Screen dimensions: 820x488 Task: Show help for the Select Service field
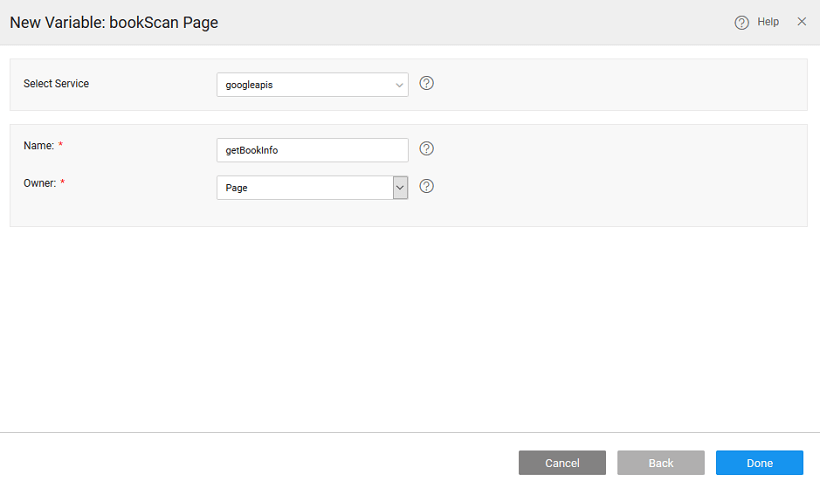pyautogui.click(x=426, y=84)
